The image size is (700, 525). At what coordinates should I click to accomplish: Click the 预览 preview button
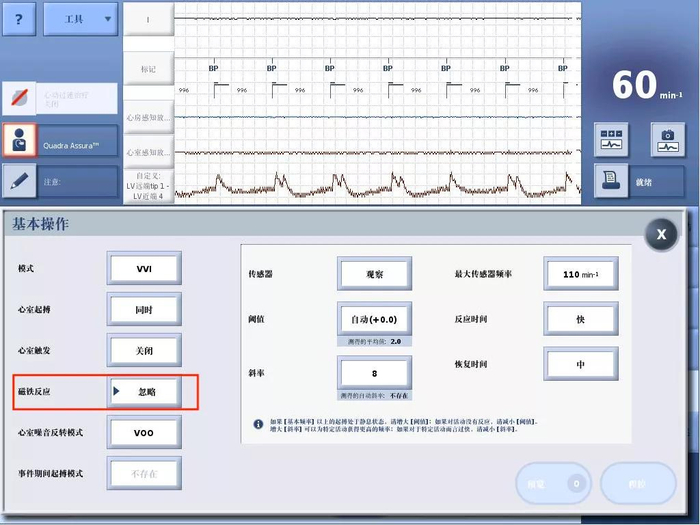(554, 483)
